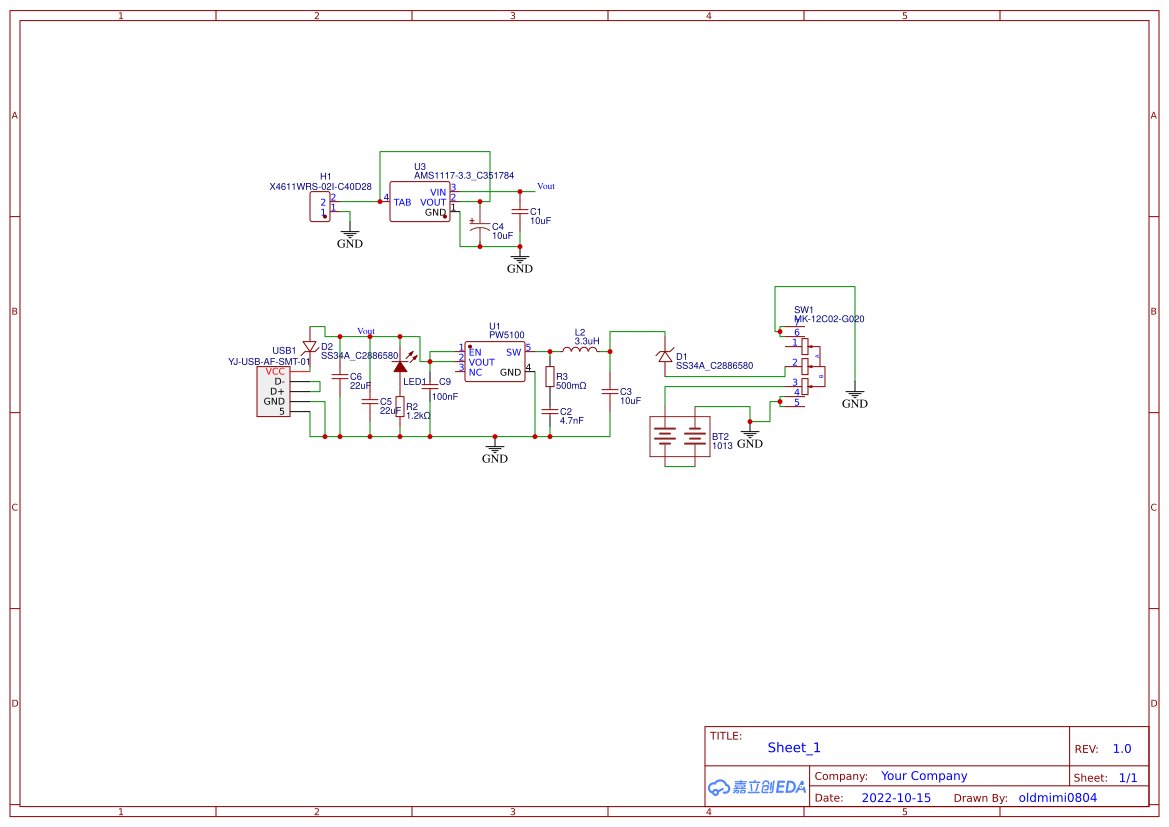Click the 500mΩ resistor value
The image size is (1169, 827).
[x=571, y=386]
